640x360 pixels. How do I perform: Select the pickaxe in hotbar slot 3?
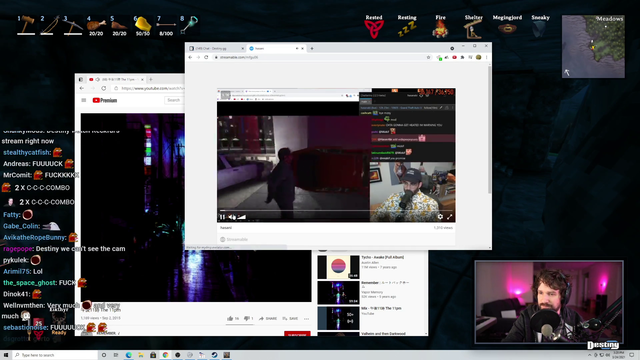pyautogui.click(x=73, y=25)
